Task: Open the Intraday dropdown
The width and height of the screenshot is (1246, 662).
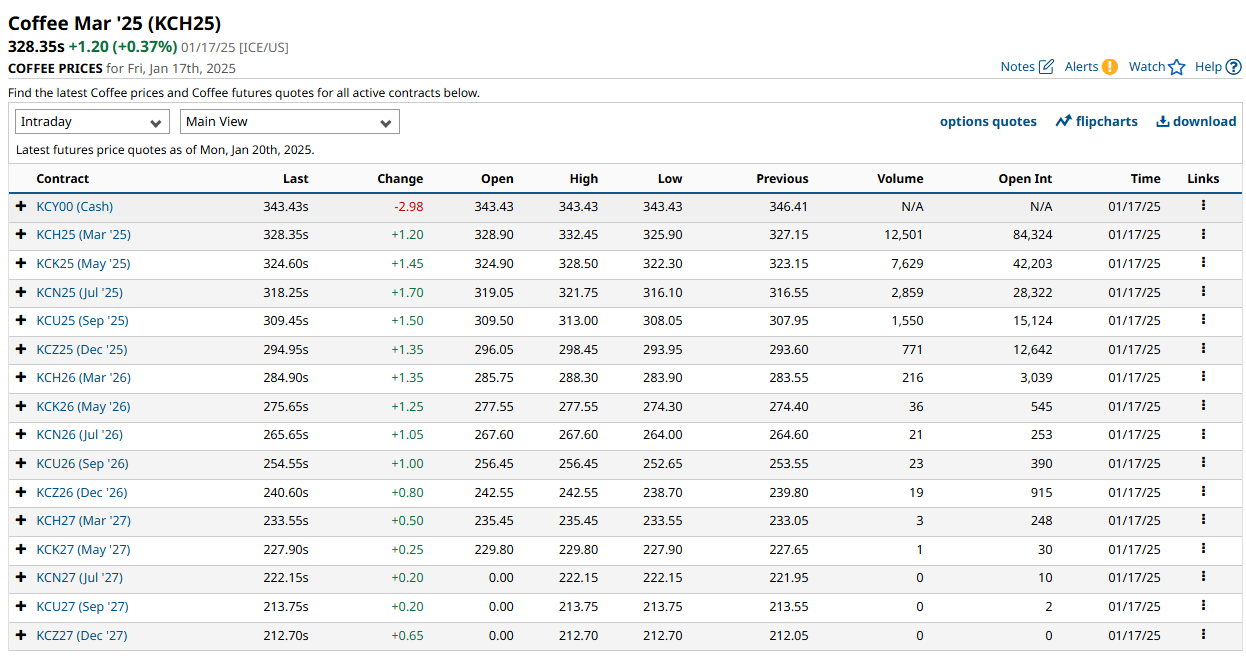Action: (92, 122)
